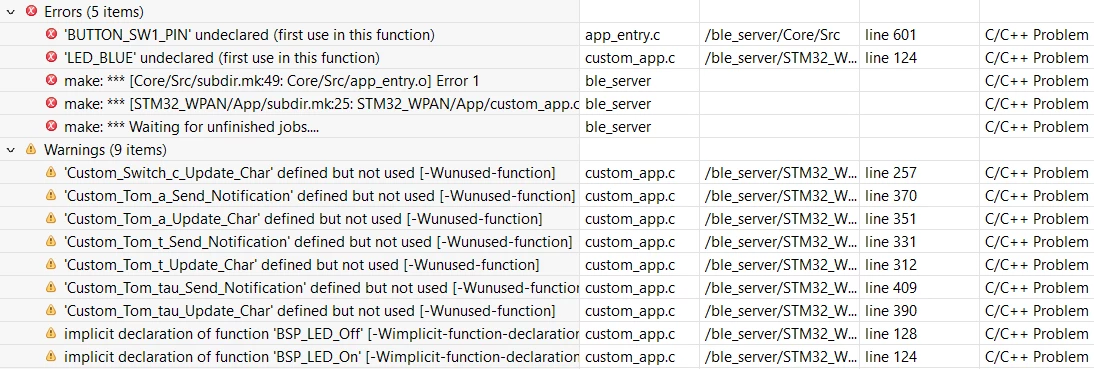Click the /ble_server/Core/Src path cell
The width and height of the screenshot is (1094, 369).
click(772, 34)
